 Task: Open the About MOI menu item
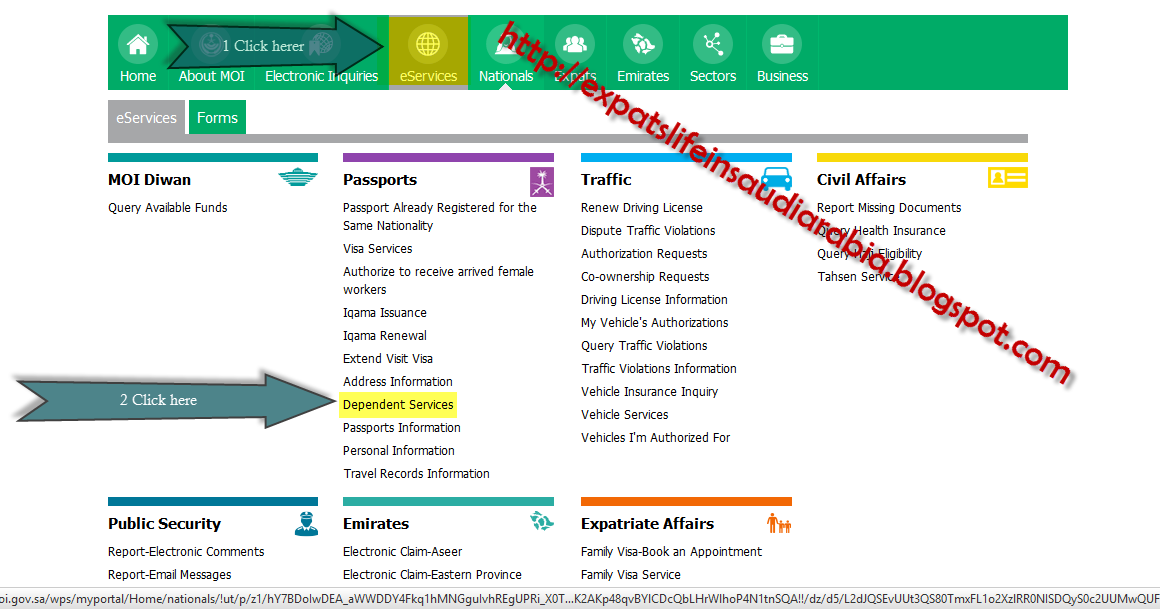click(211, 75)
